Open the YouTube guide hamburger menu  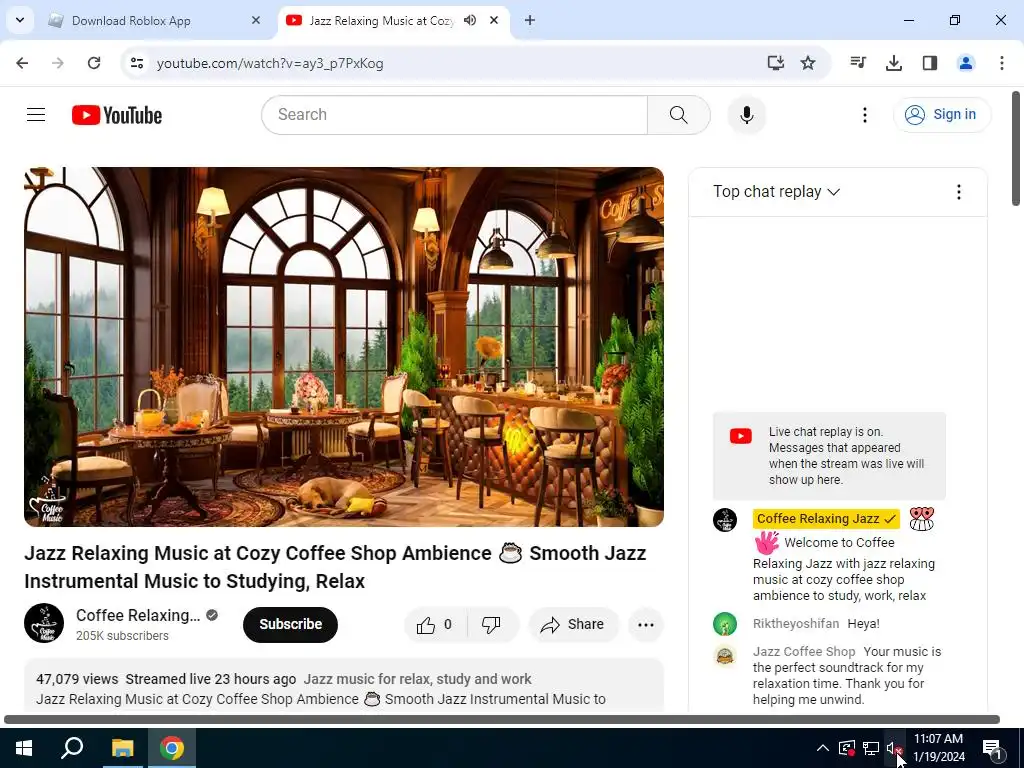[36, 115]
